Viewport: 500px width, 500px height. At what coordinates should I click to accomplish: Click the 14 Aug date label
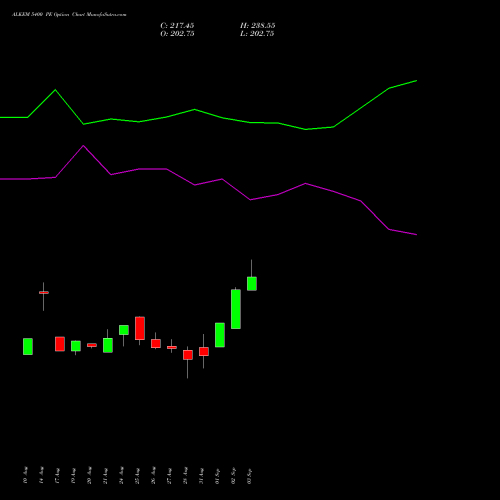click(x=41, y=475)
